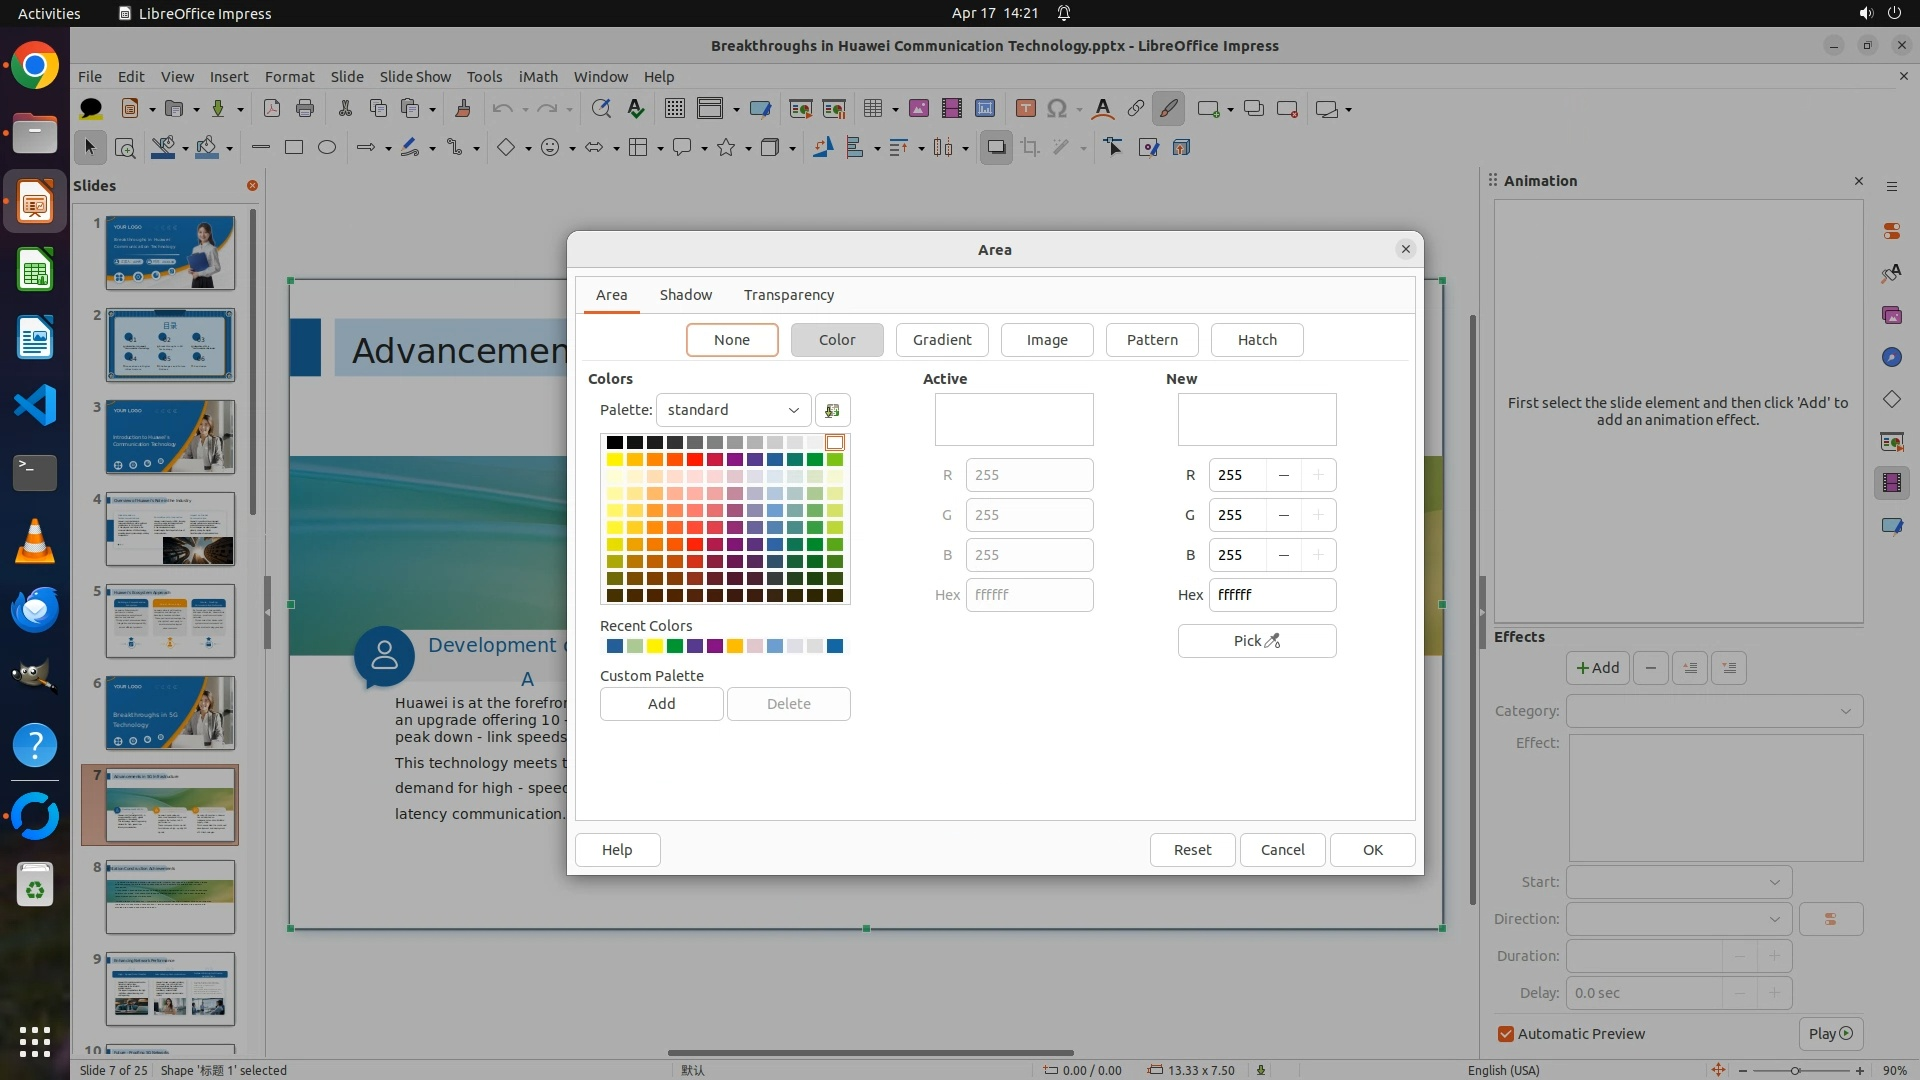
Task: Select the None fill type button
Action: pos(732,340)
